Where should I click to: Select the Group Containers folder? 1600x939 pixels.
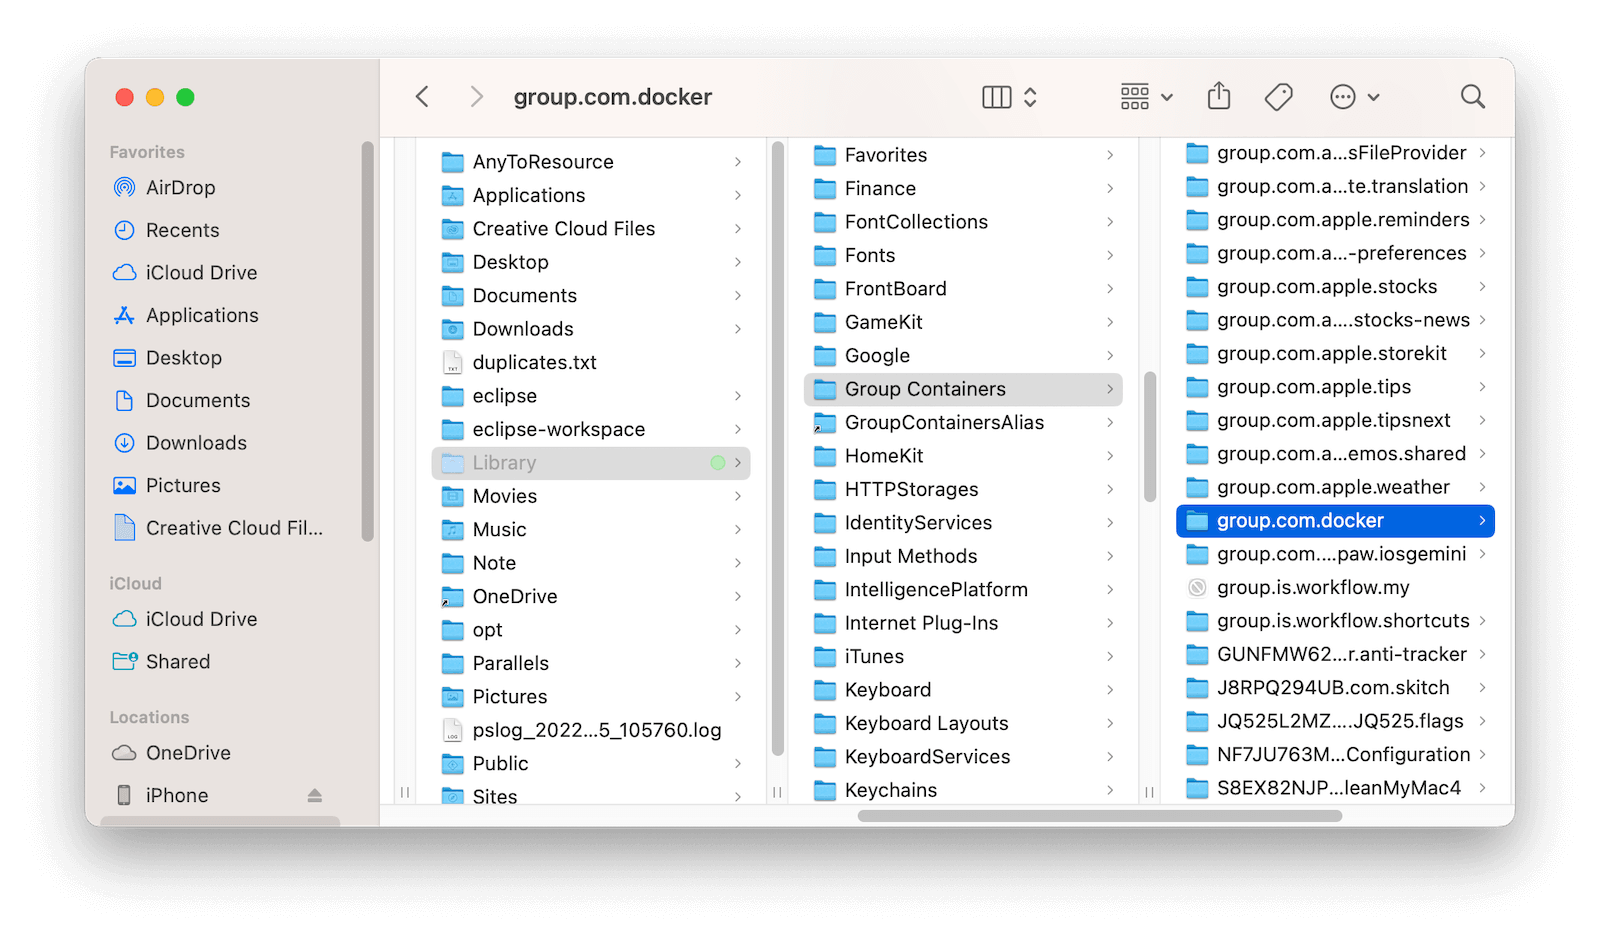click(x=925, y=389)
